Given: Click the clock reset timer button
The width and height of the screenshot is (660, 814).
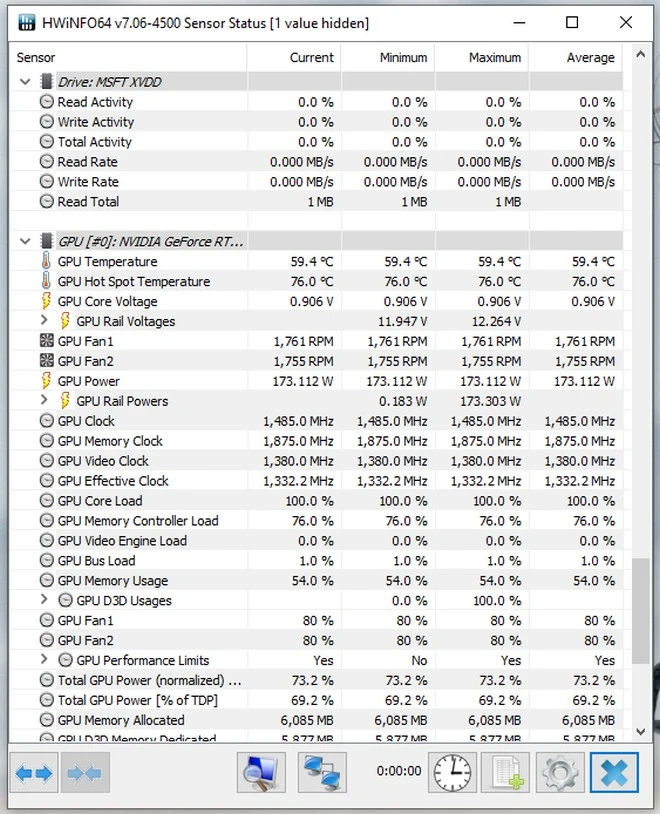Looking at the screenshot, I should 452,773.
